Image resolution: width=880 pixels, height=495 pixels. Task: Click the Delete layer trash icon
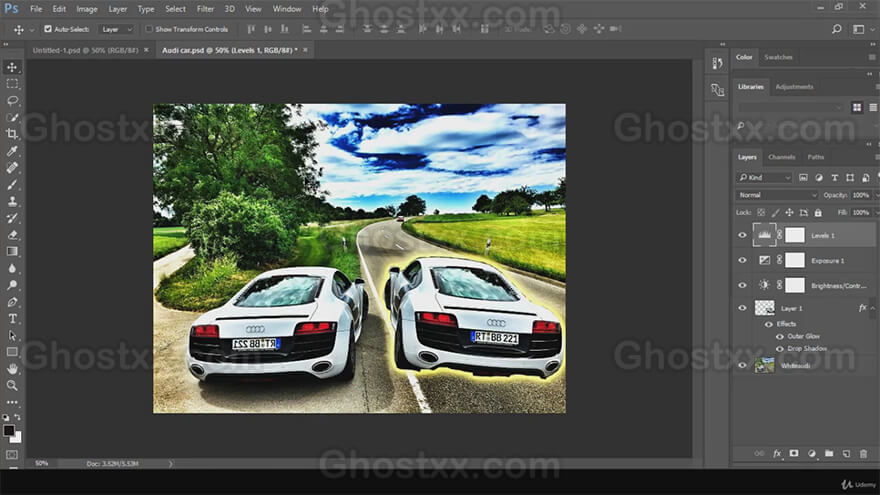pos(864,453)
